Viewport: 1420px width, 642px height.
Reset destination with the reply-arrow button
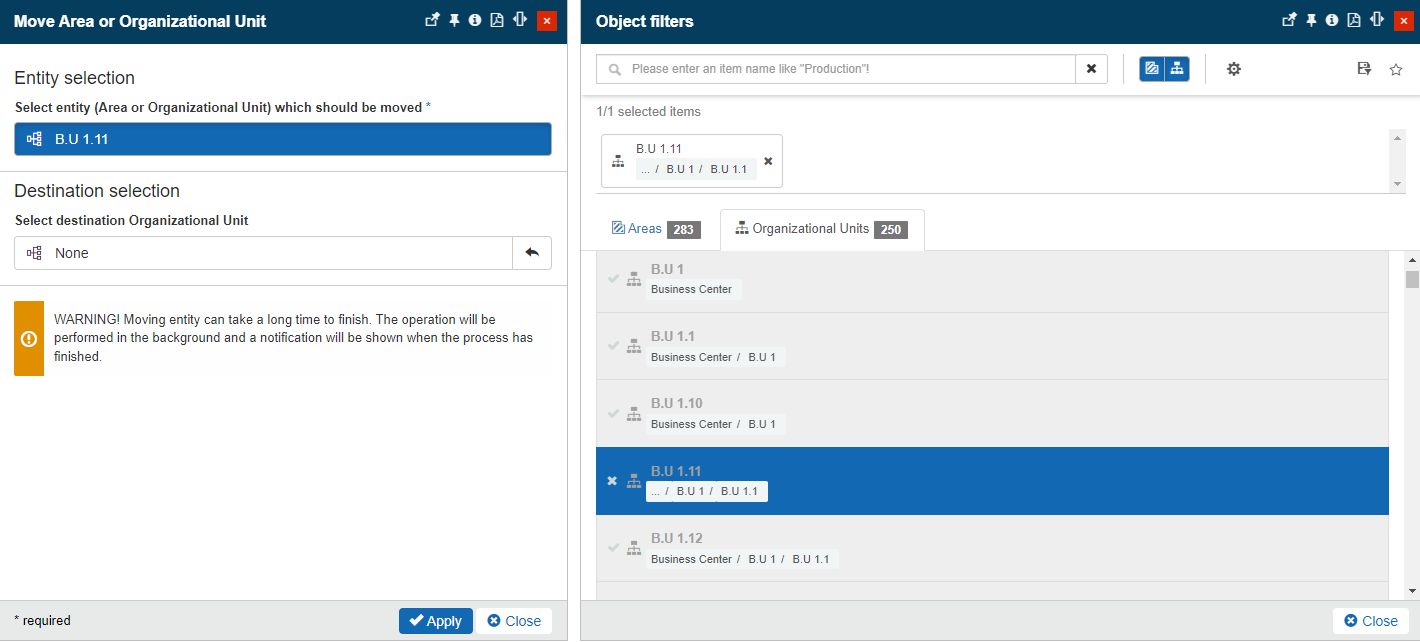[x=532, y=253]
